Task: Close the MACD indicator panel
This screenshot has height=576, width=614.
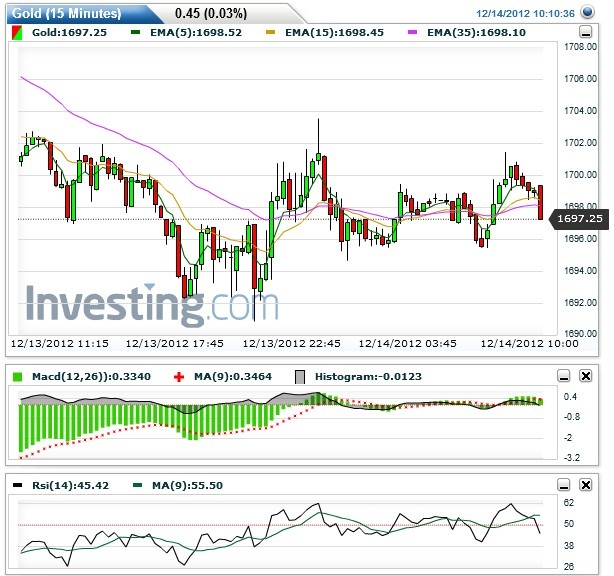Action: coord(586,376)
